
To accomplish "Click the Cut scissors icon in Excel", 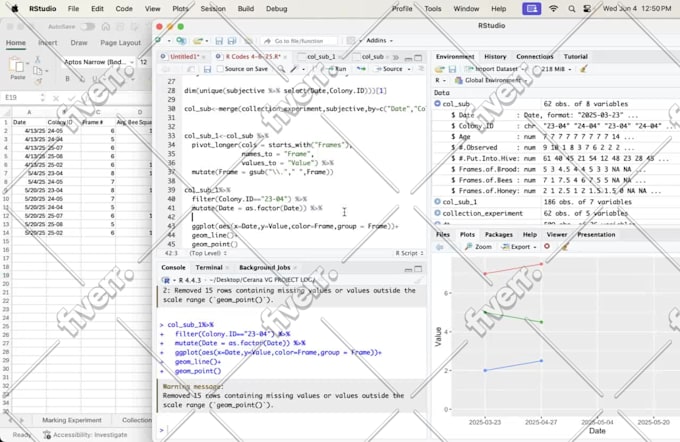I will pyautogui.click(x=37, y=60).
